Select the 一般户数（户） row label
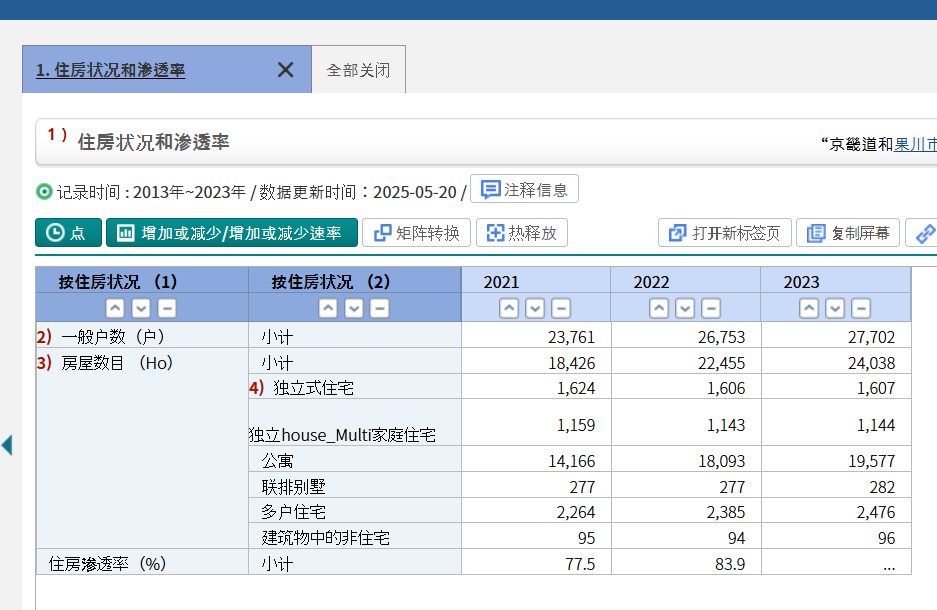This screenshot has width=937, height=610. [113, 337]
